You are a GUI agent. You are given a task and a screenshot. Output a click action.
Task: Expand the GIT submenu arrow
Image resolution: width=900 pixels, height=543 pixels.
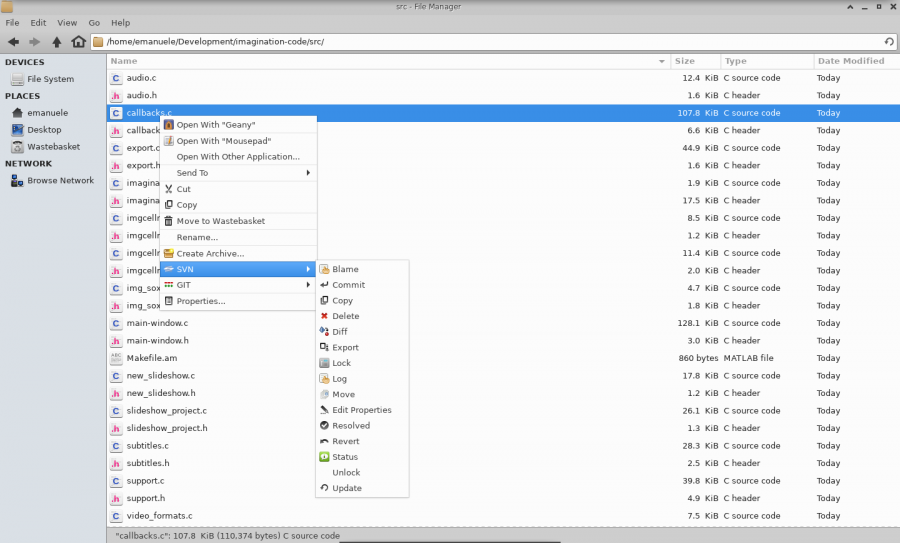[x=308, y=285]
